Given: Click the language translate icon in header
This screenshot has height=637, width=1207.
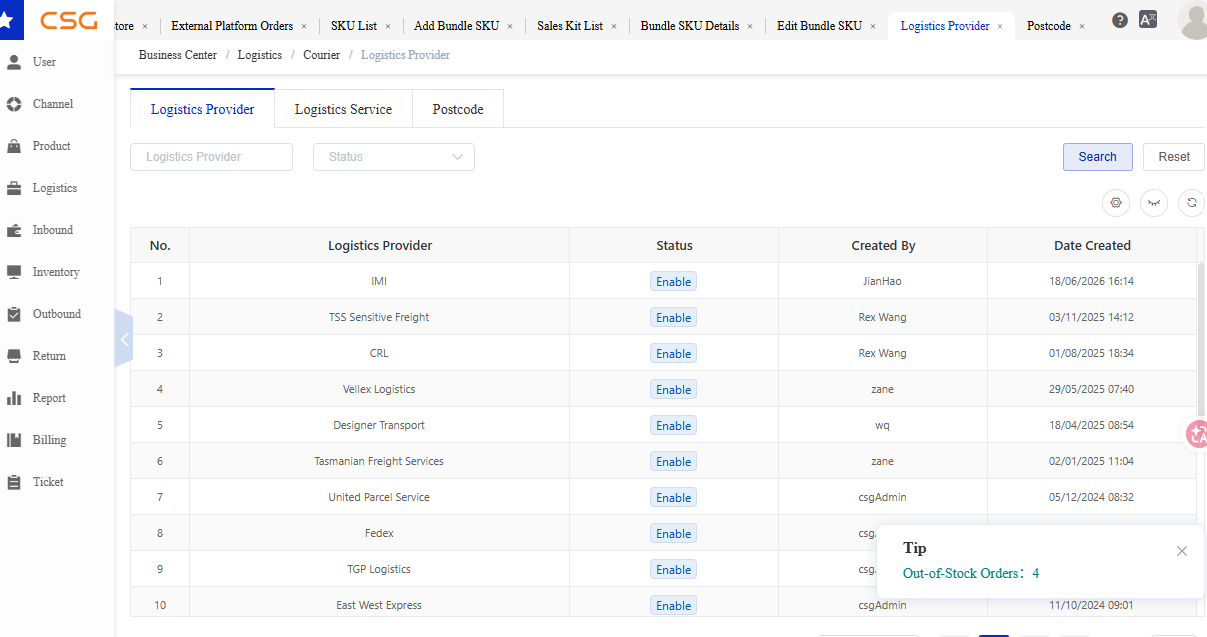Looking at the screenshot, I should [x=1148, y=19].
